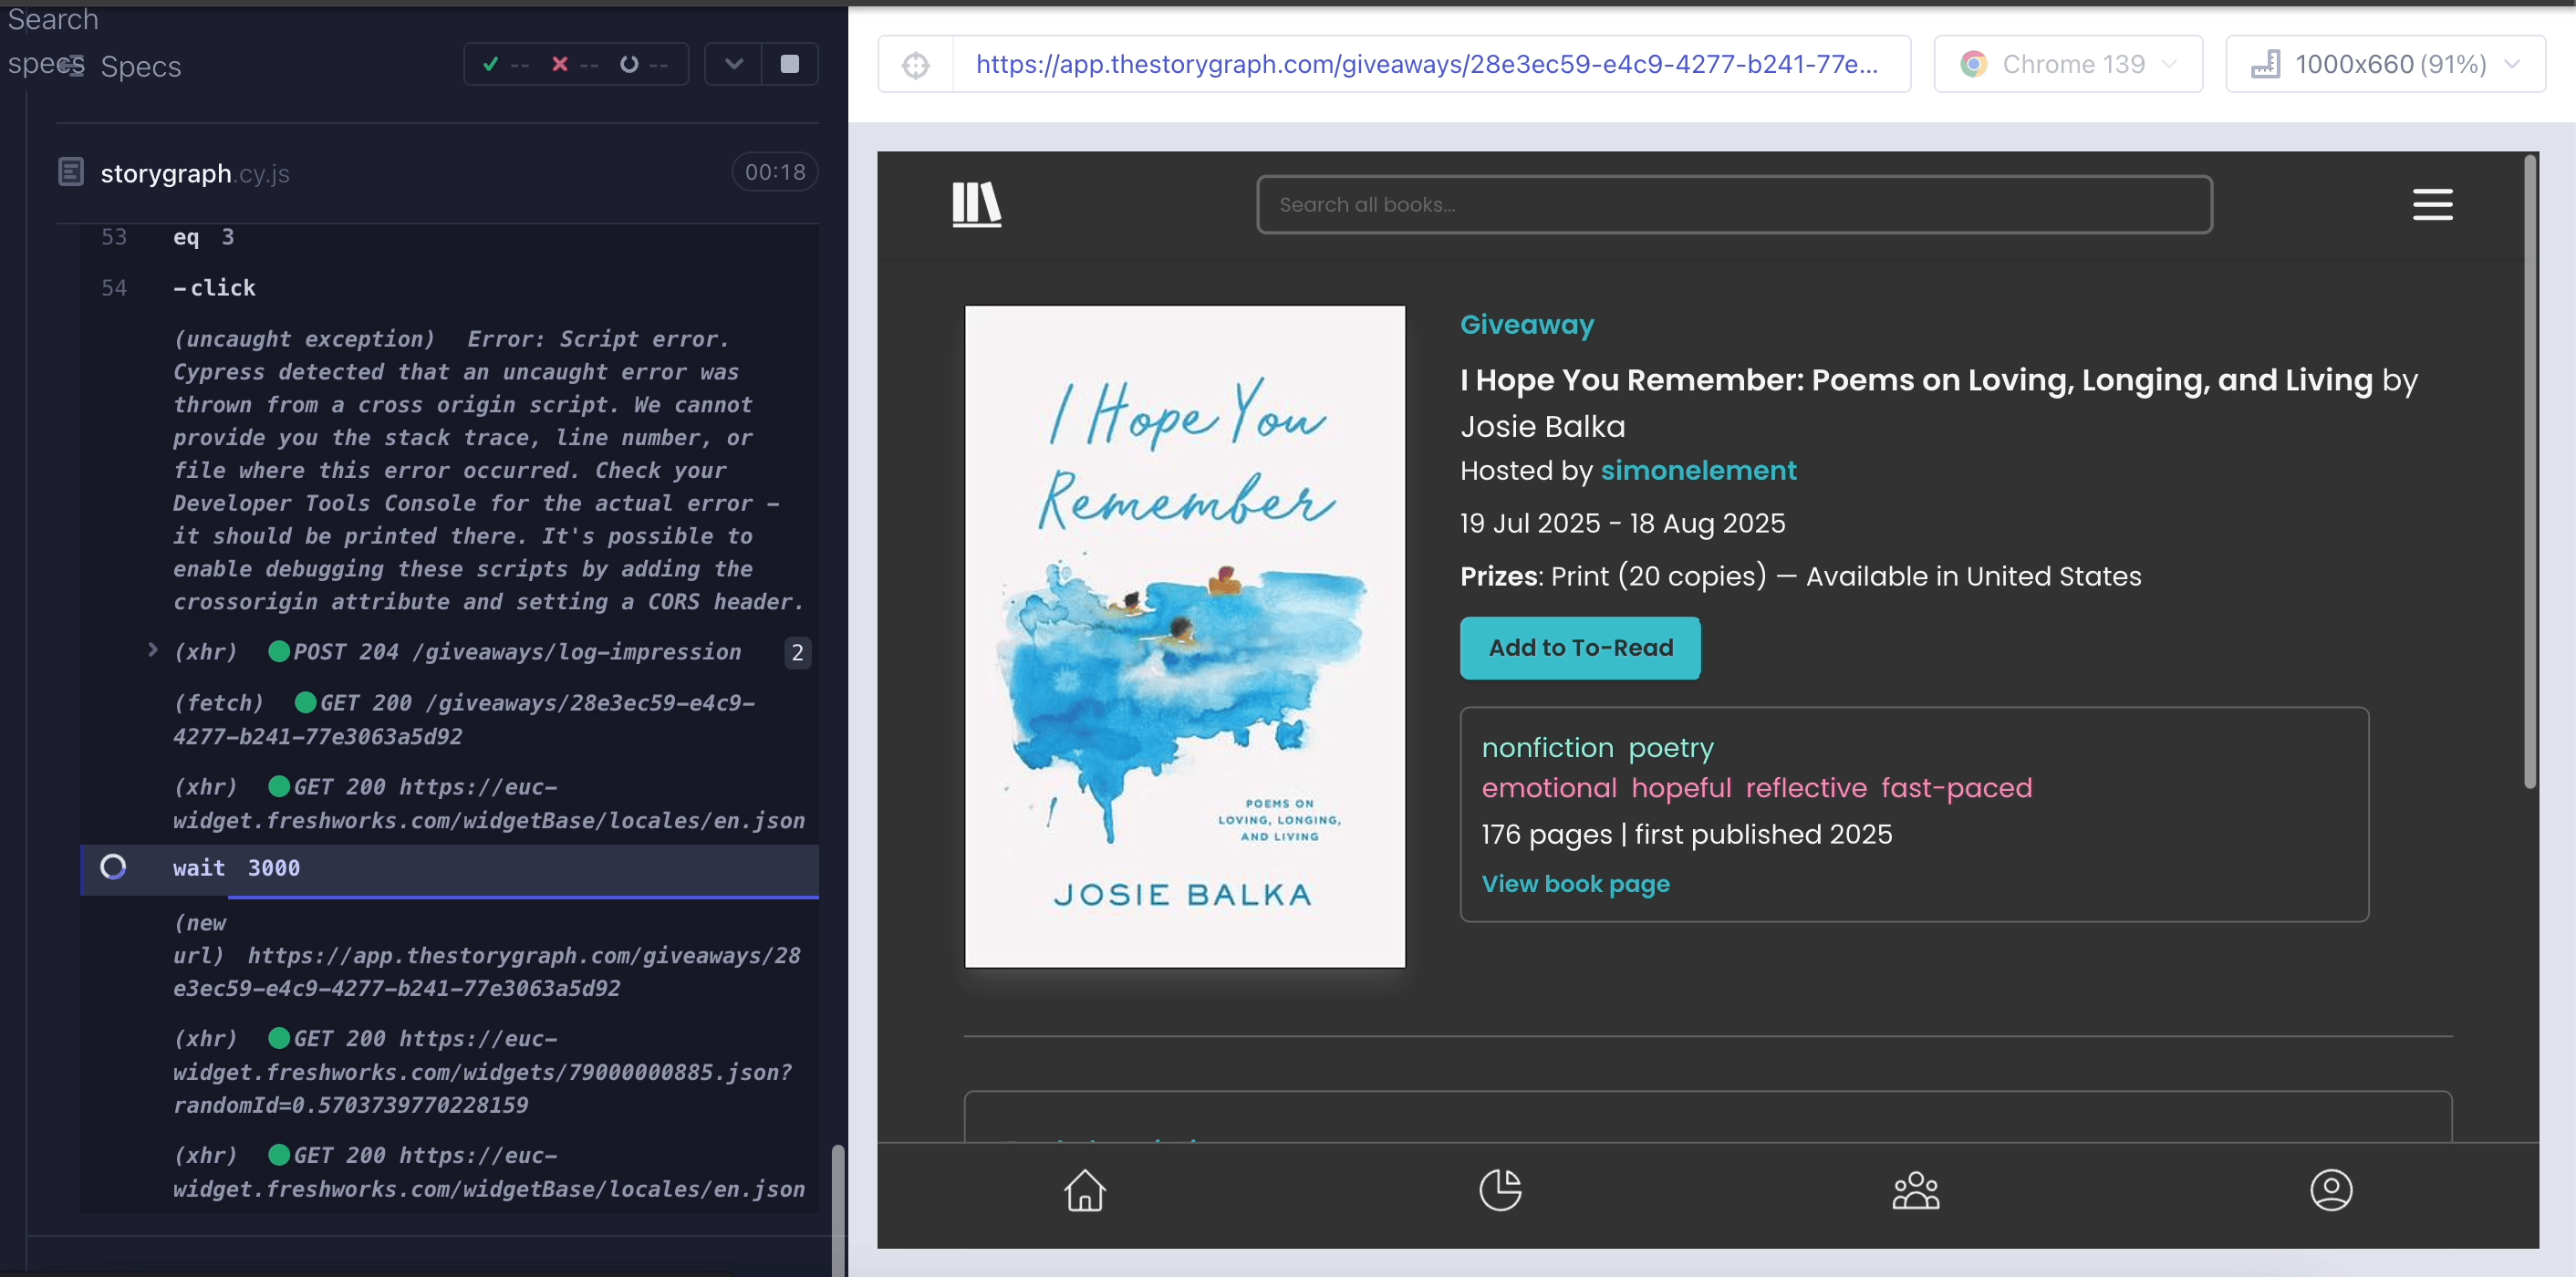
Task: Click the Prizes Print 20 copies text
Action: click(1800, 576)
